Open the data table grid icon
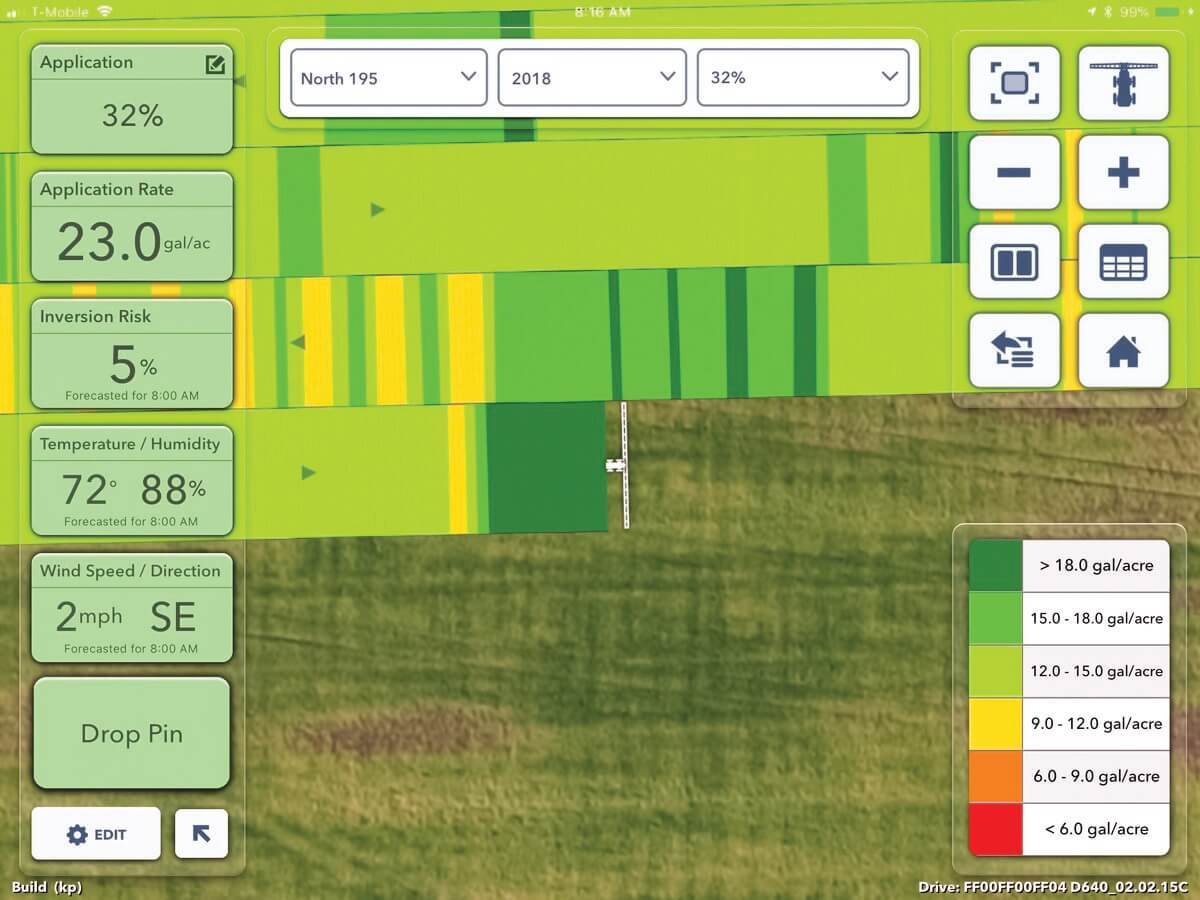This screenshot has height=900, width=1200. click(1124, 262)
